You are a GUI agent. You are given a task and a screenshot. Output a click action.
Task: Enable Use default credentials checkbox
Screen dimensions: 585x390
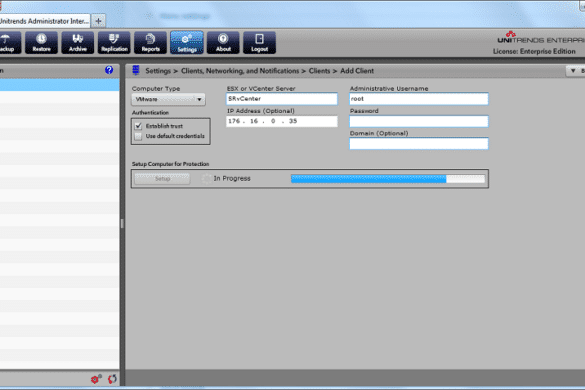(138, 136)
